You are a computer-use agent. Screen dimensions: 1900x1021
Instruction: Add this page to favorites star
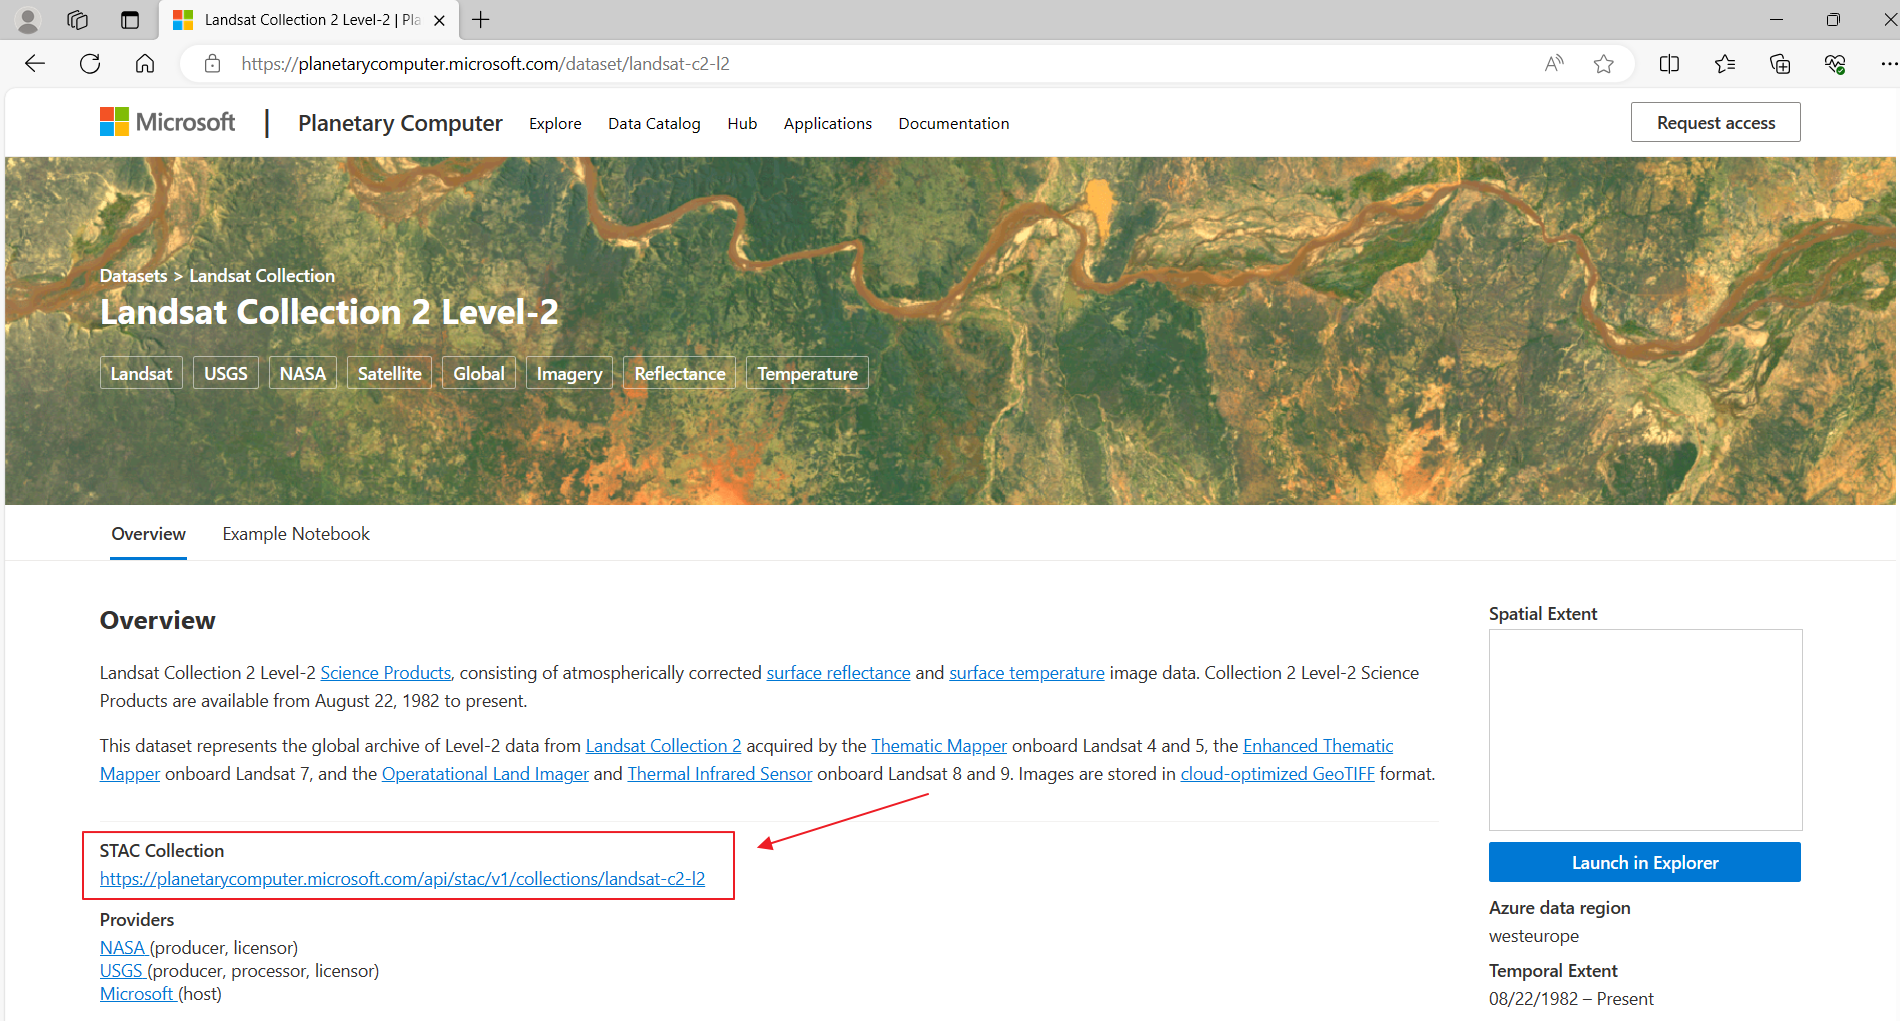point(1604,64)
